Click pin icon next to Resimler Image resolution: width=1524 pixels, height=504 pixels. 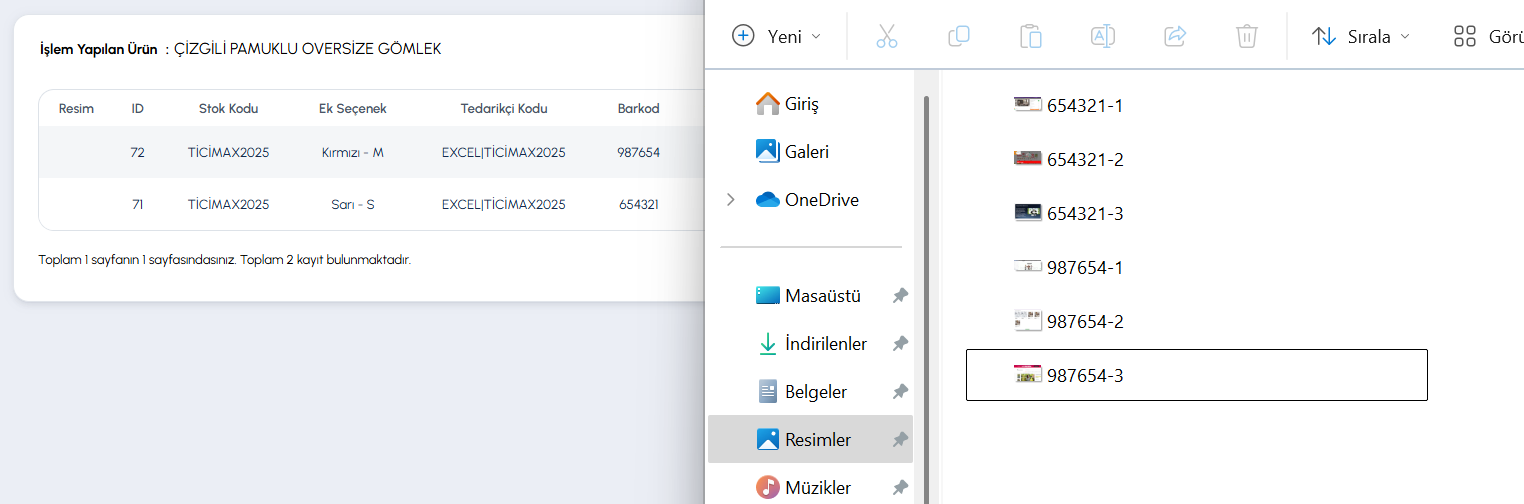pyautogui.click(x=900, y=440)
